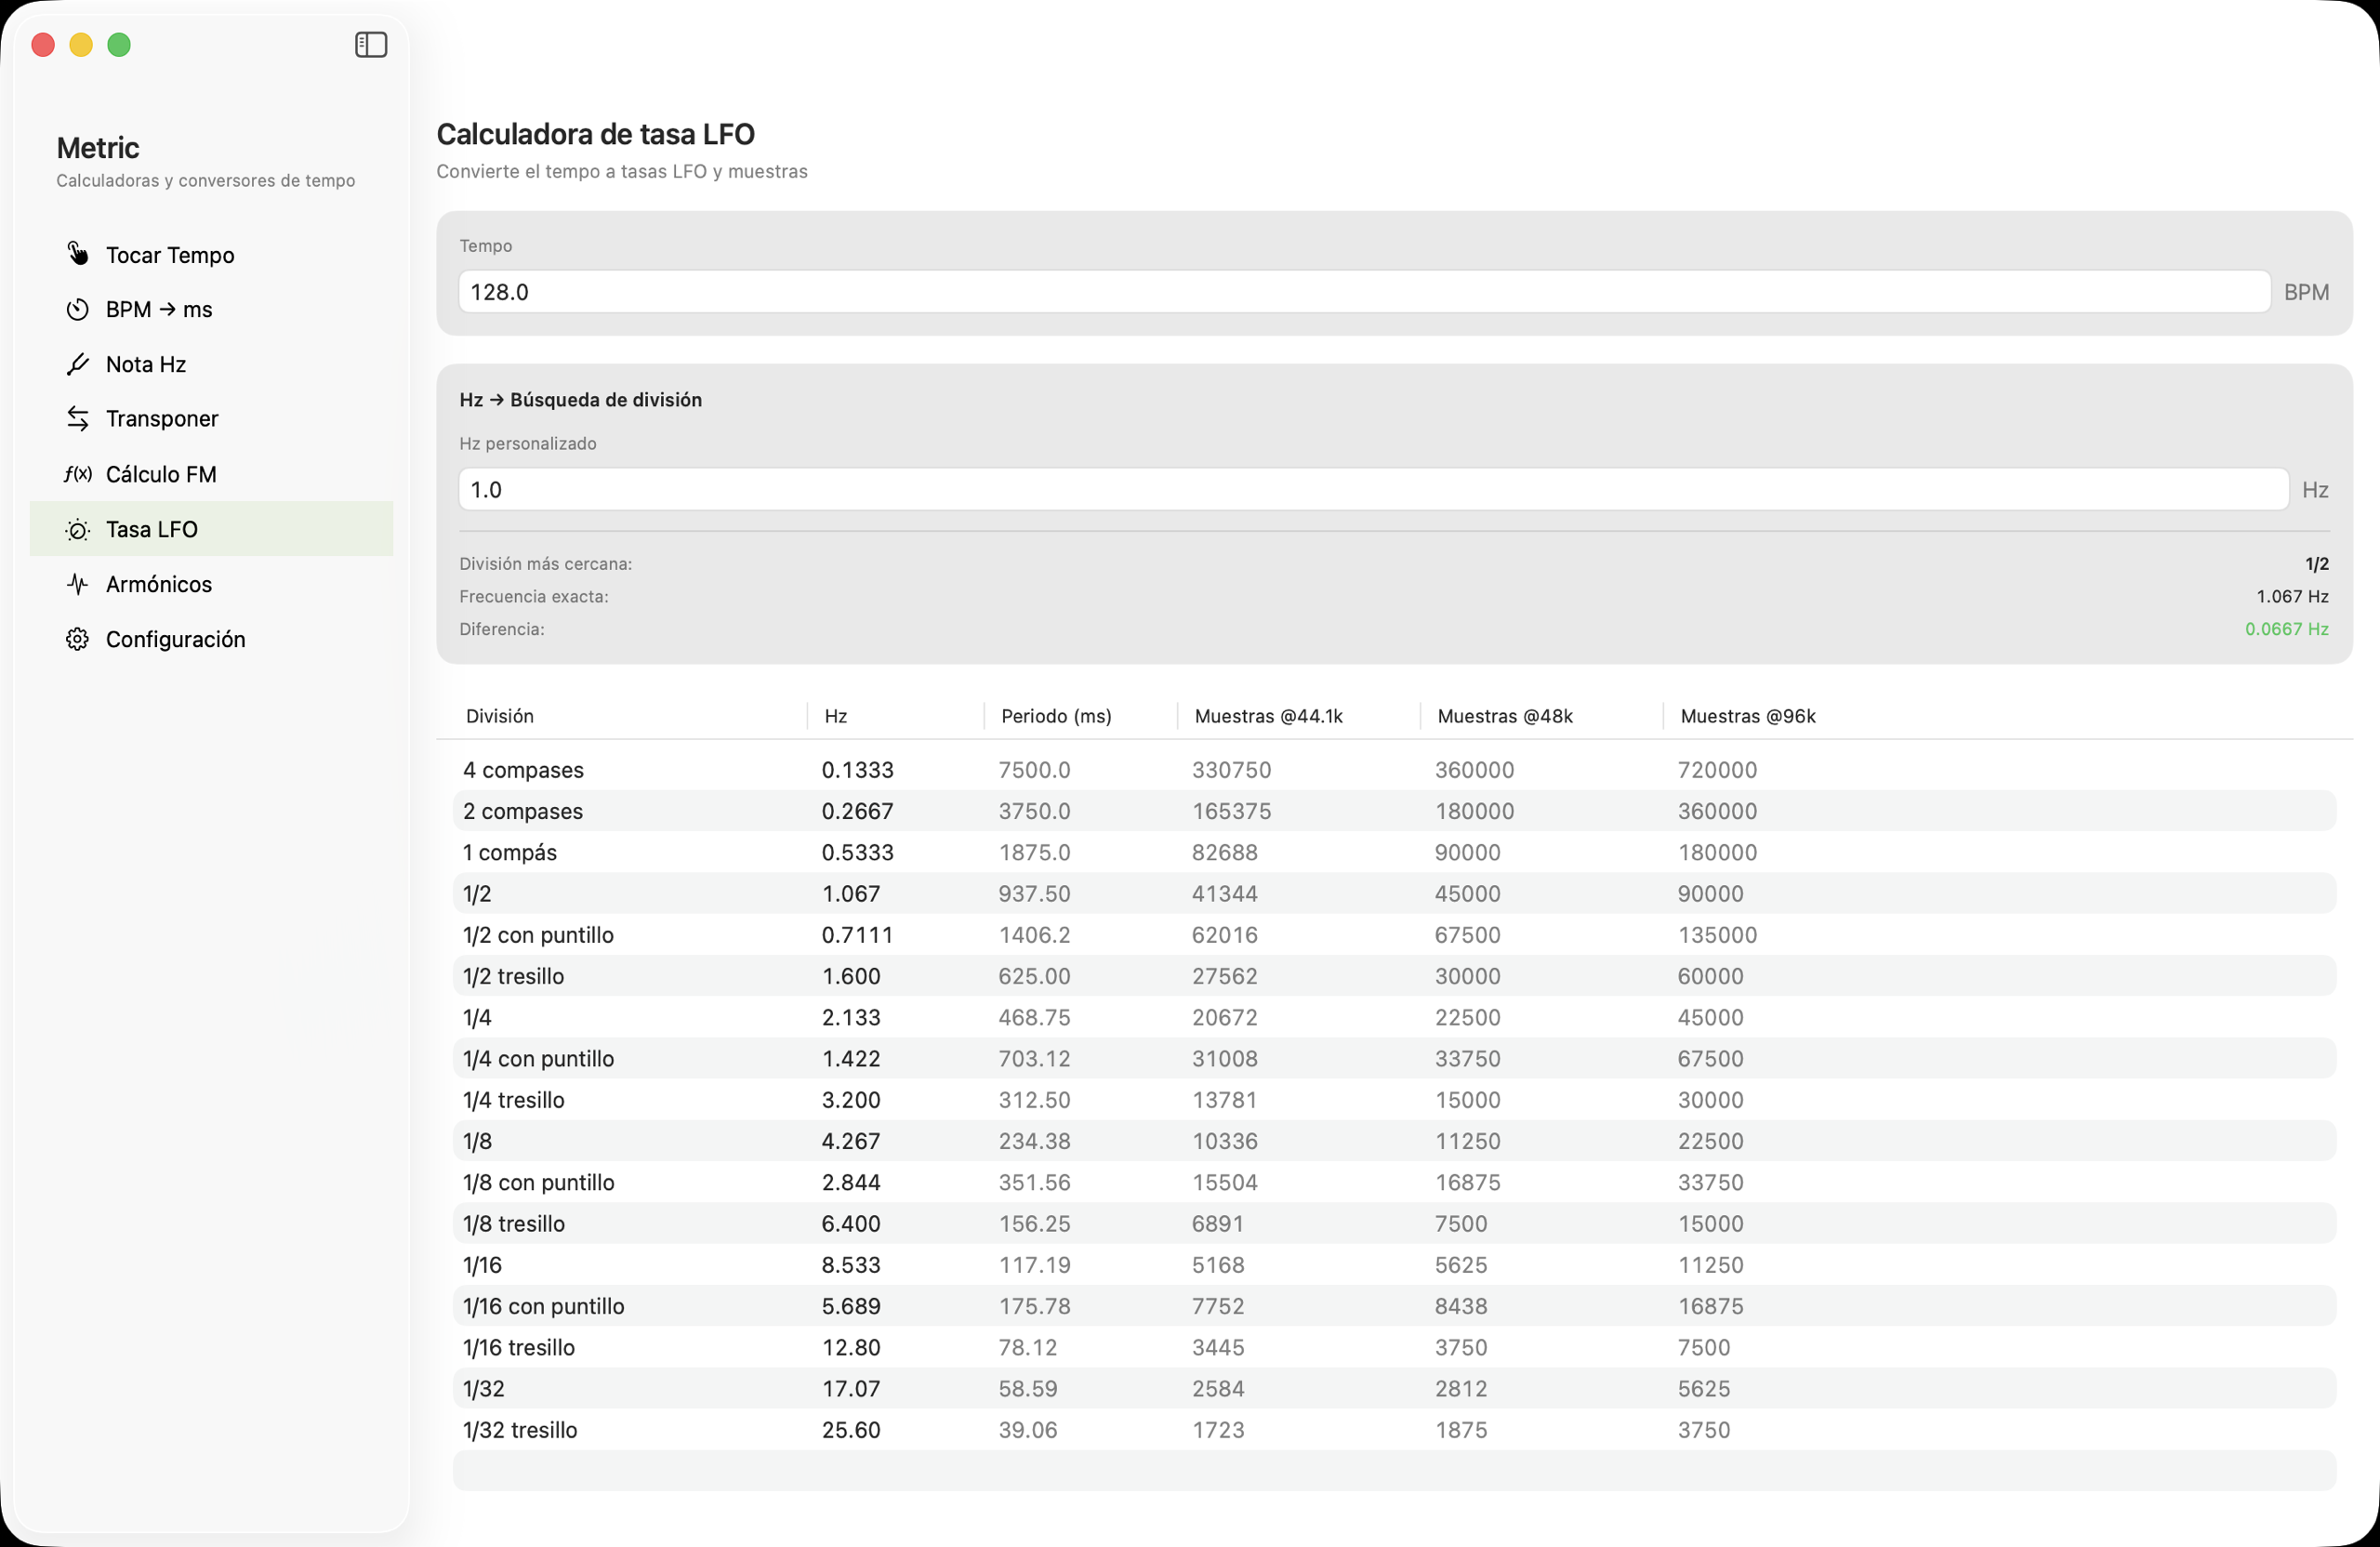Select the '1/32 tresillo' row
This screenshot has width=2380, height=1547.
[x=1394, y=1430]
